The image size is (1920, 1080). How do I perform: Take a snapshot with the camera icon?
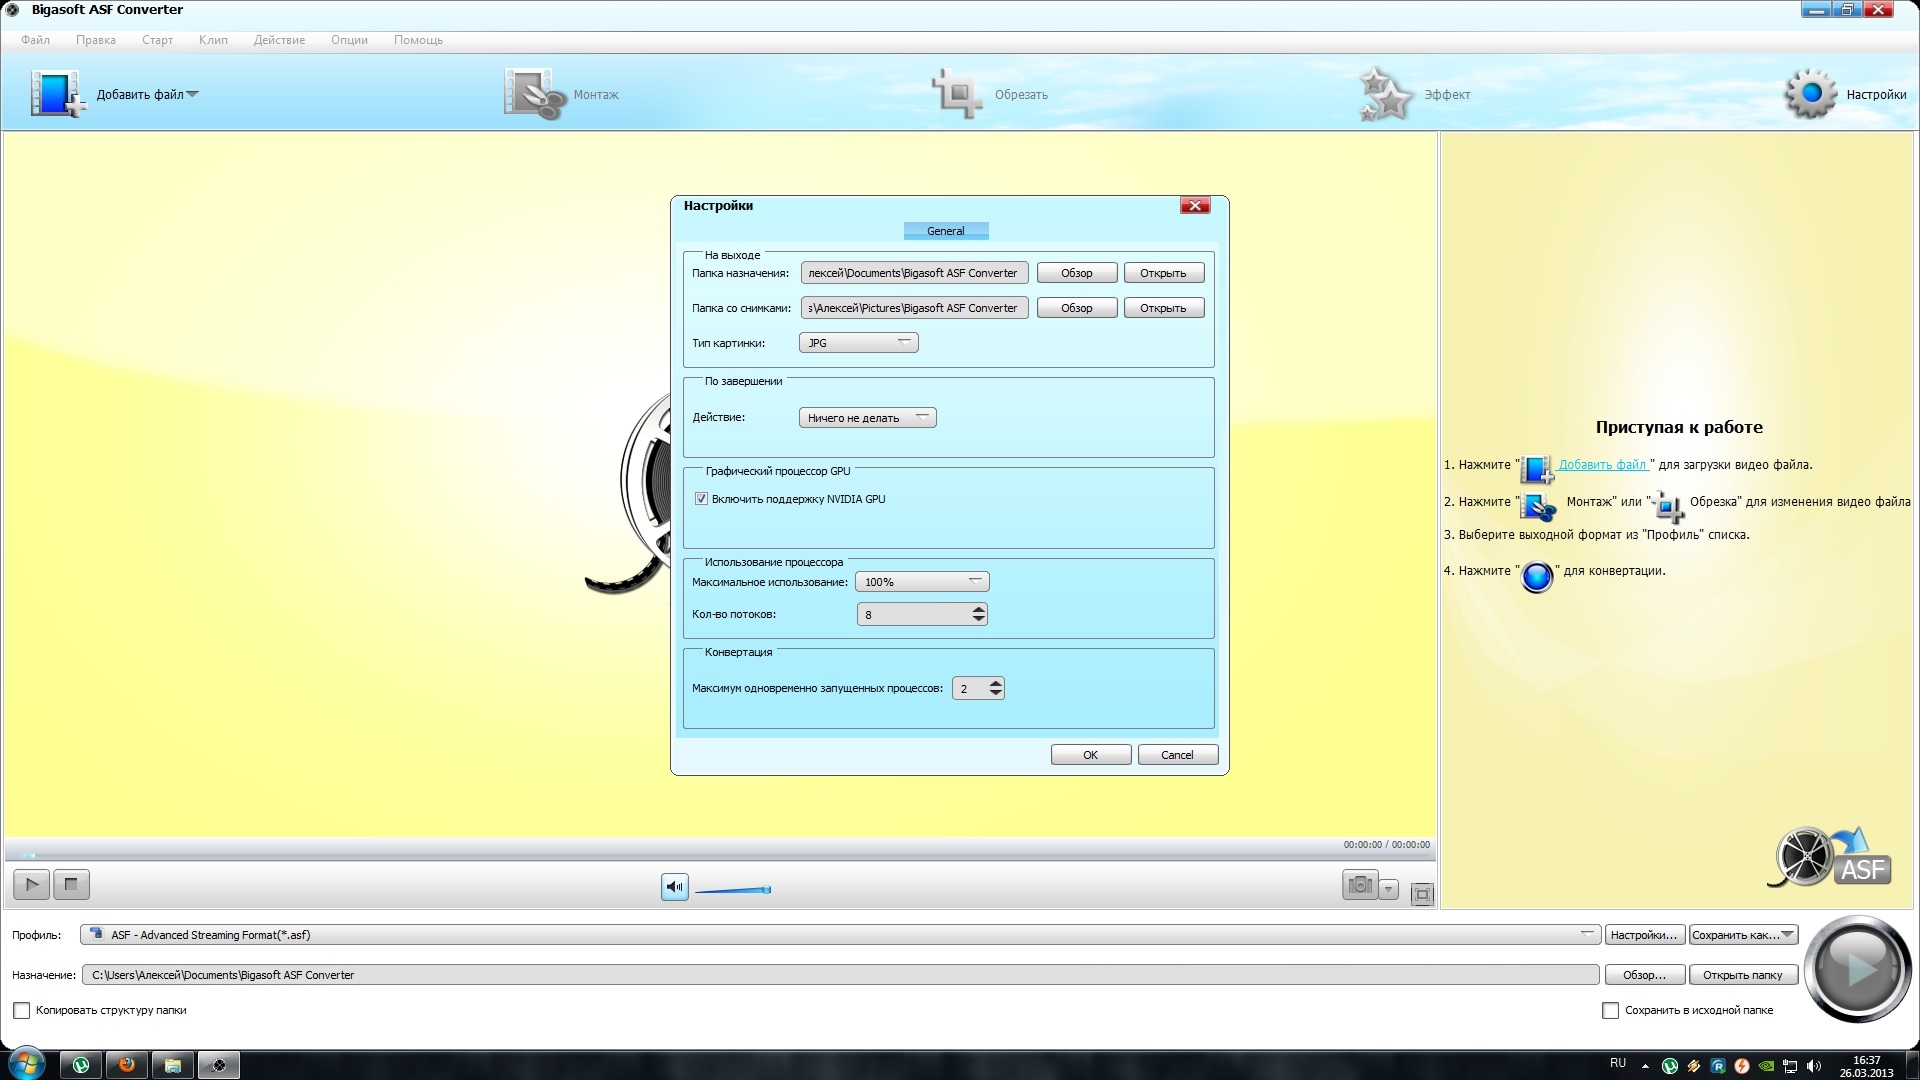coord(1359,885)
